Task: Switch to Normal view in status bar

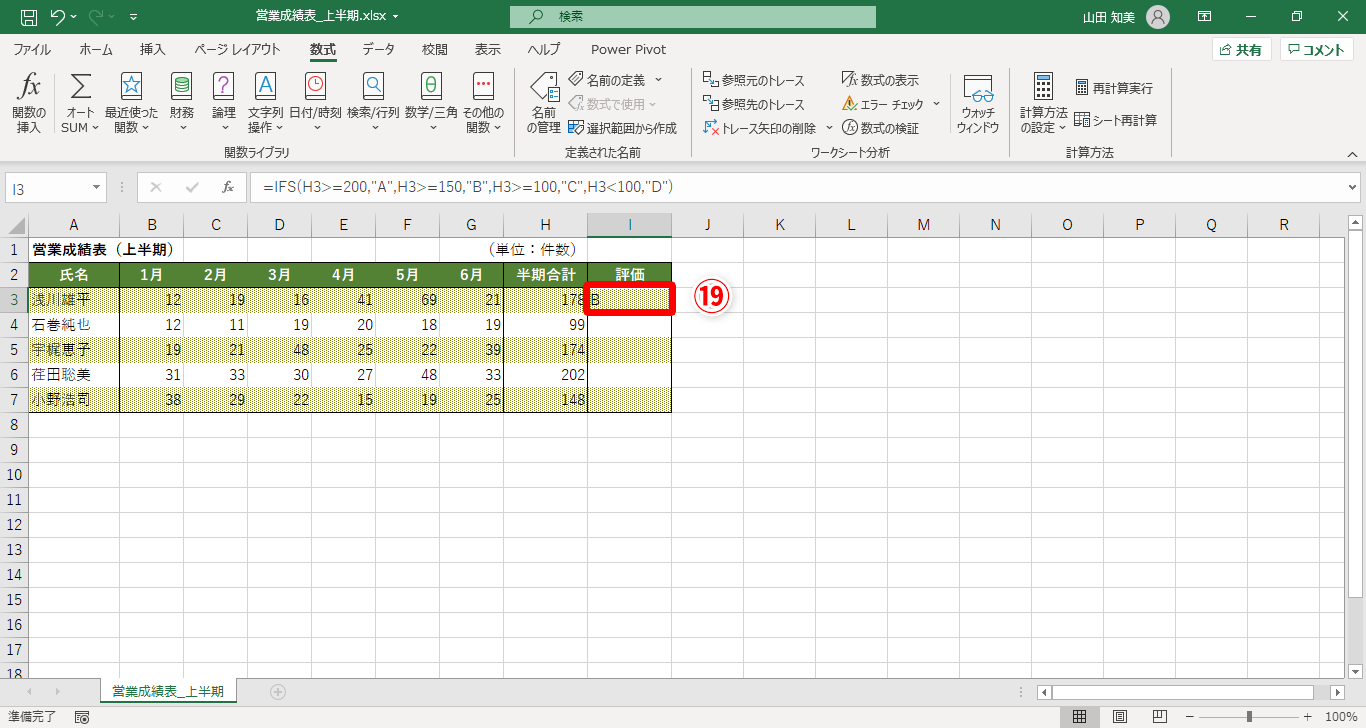Action: 1080,717
